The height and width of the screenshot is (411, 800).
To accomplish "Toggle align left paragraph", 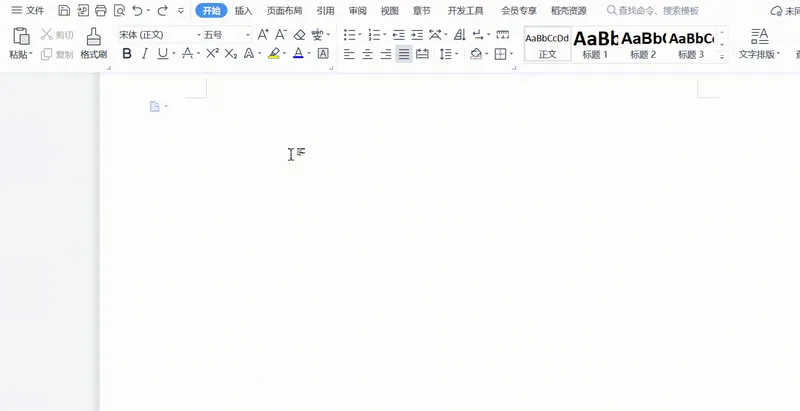I will tap(349, 54).
